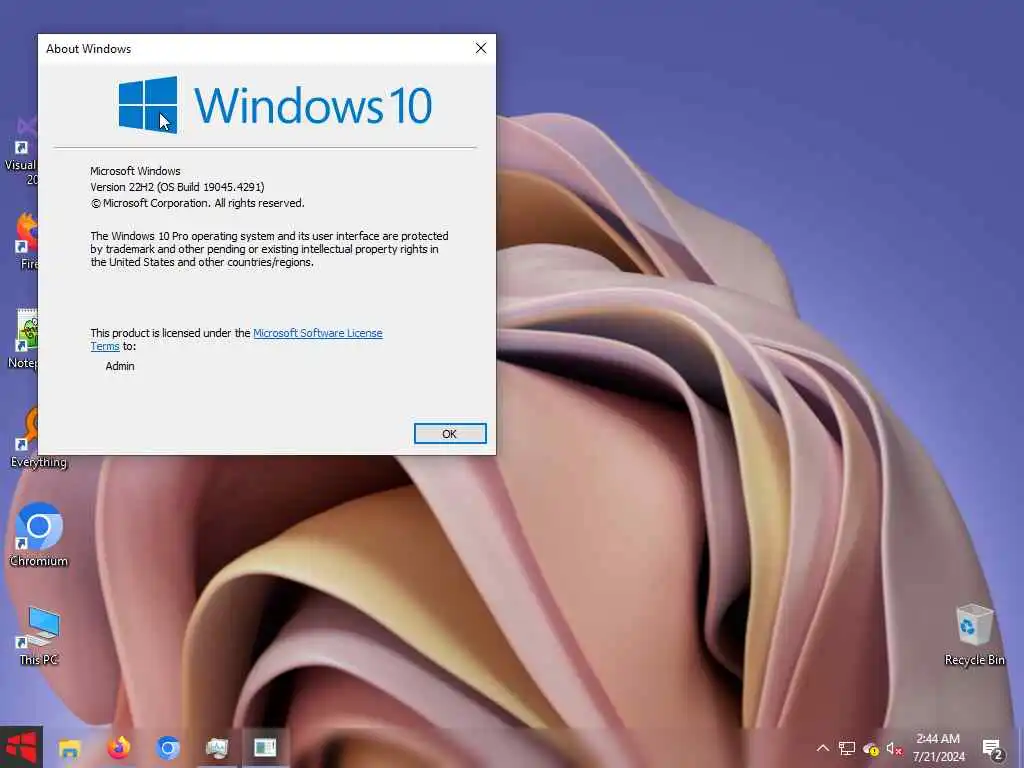The height and width of the screenshot is (768, 1024).
Task: Open File Explorer from the taskbar
Action: (70, 748)
